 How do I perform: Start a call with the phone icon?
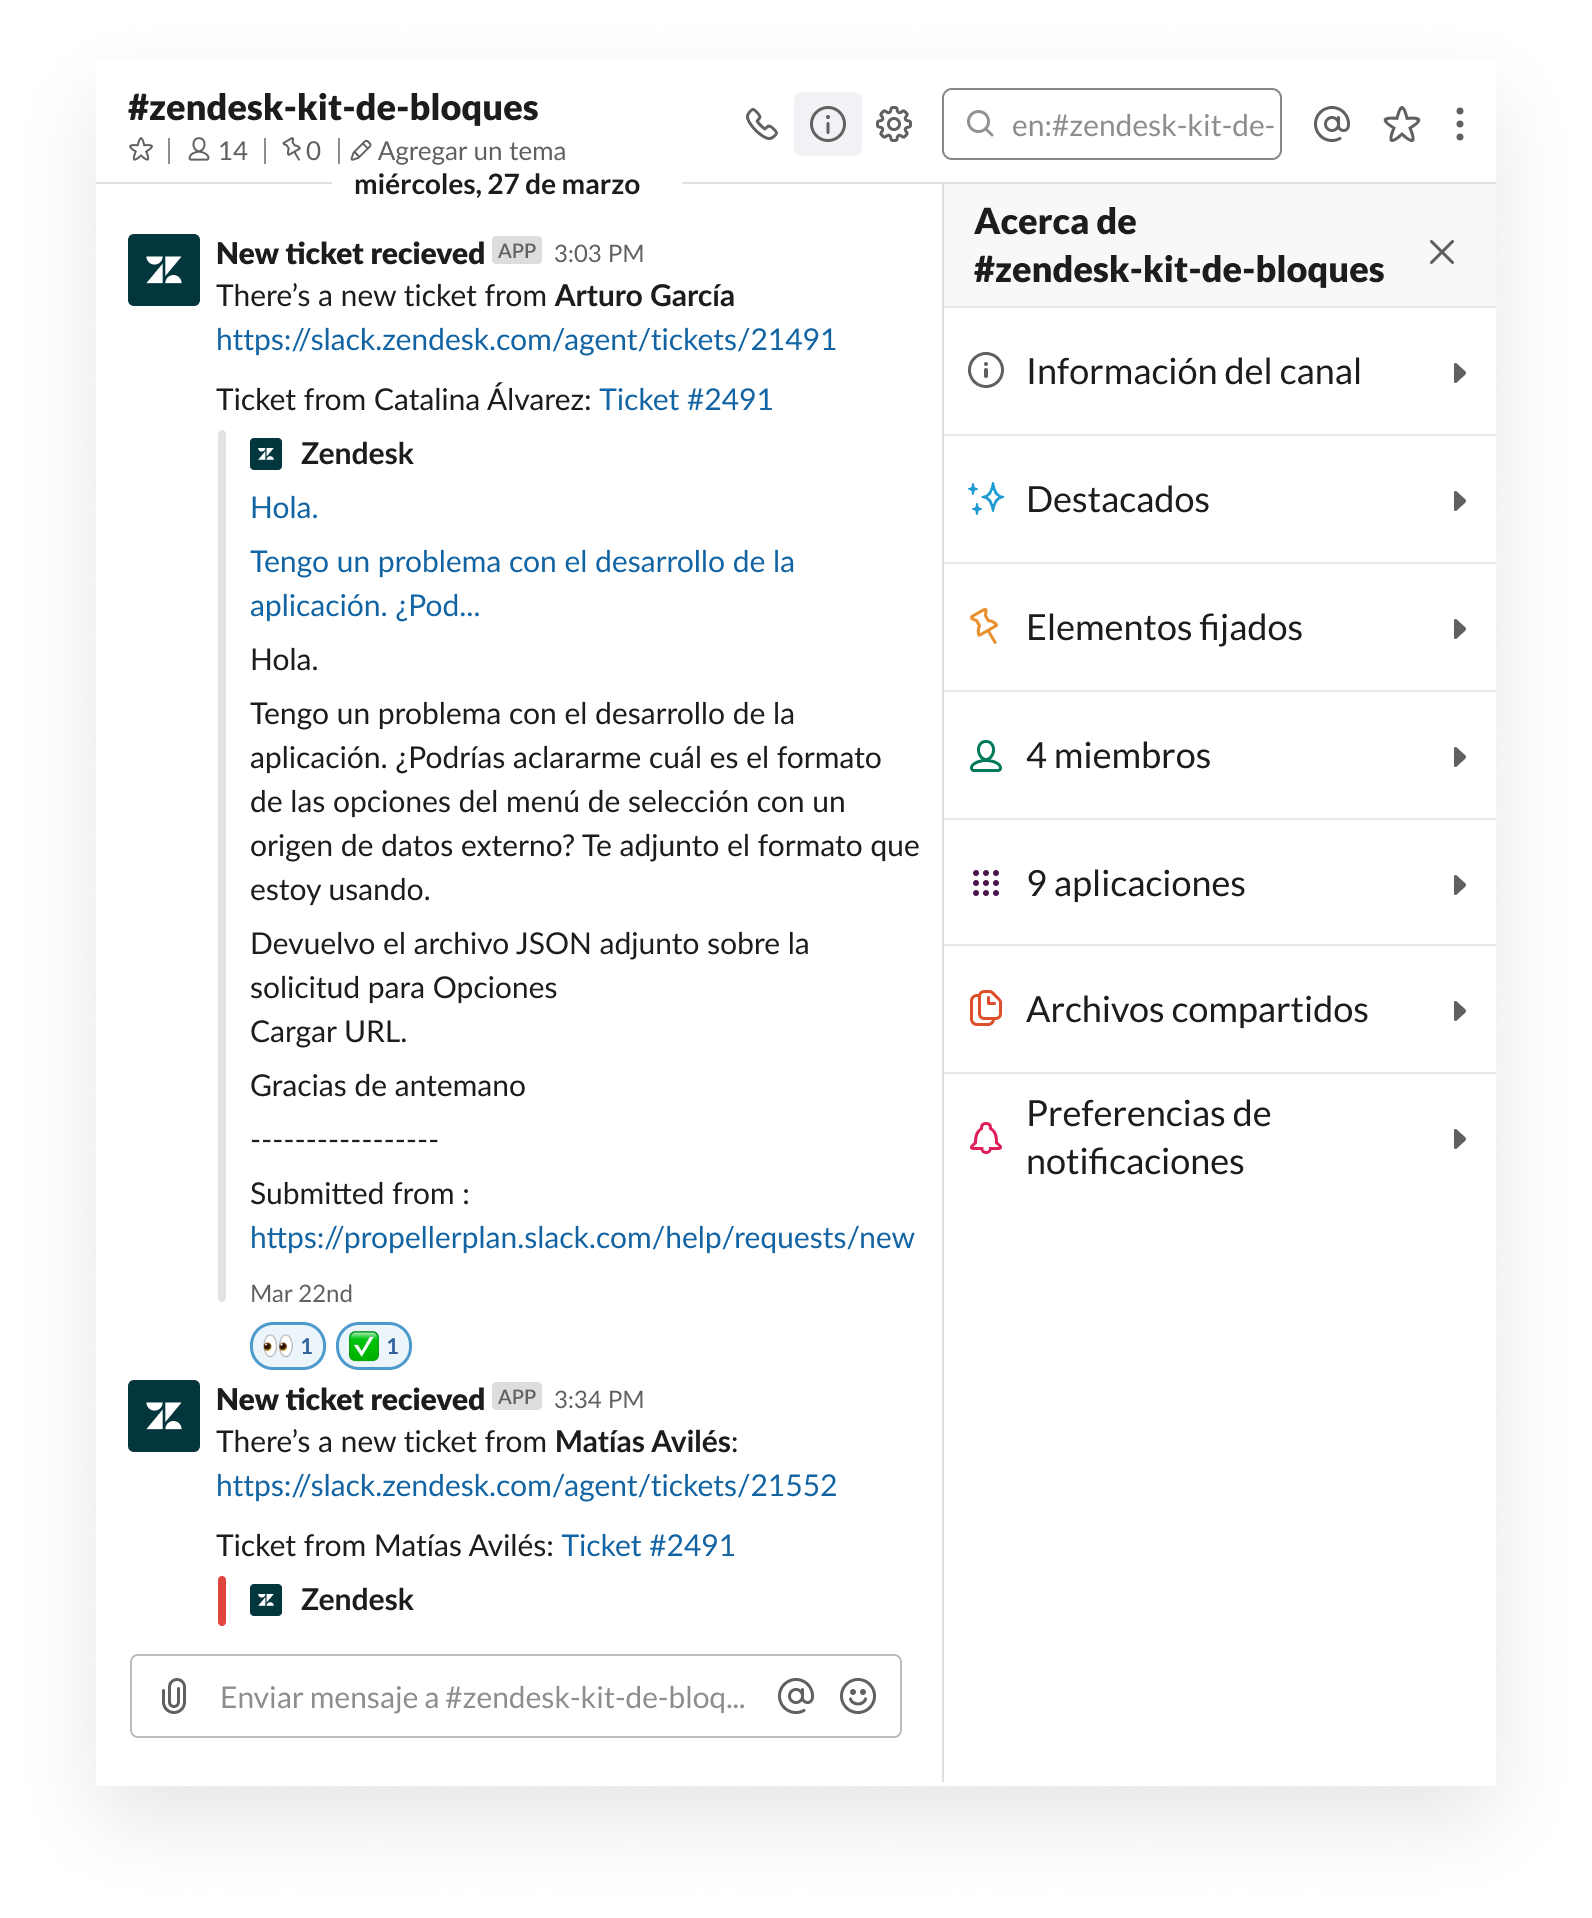(761, 124)
